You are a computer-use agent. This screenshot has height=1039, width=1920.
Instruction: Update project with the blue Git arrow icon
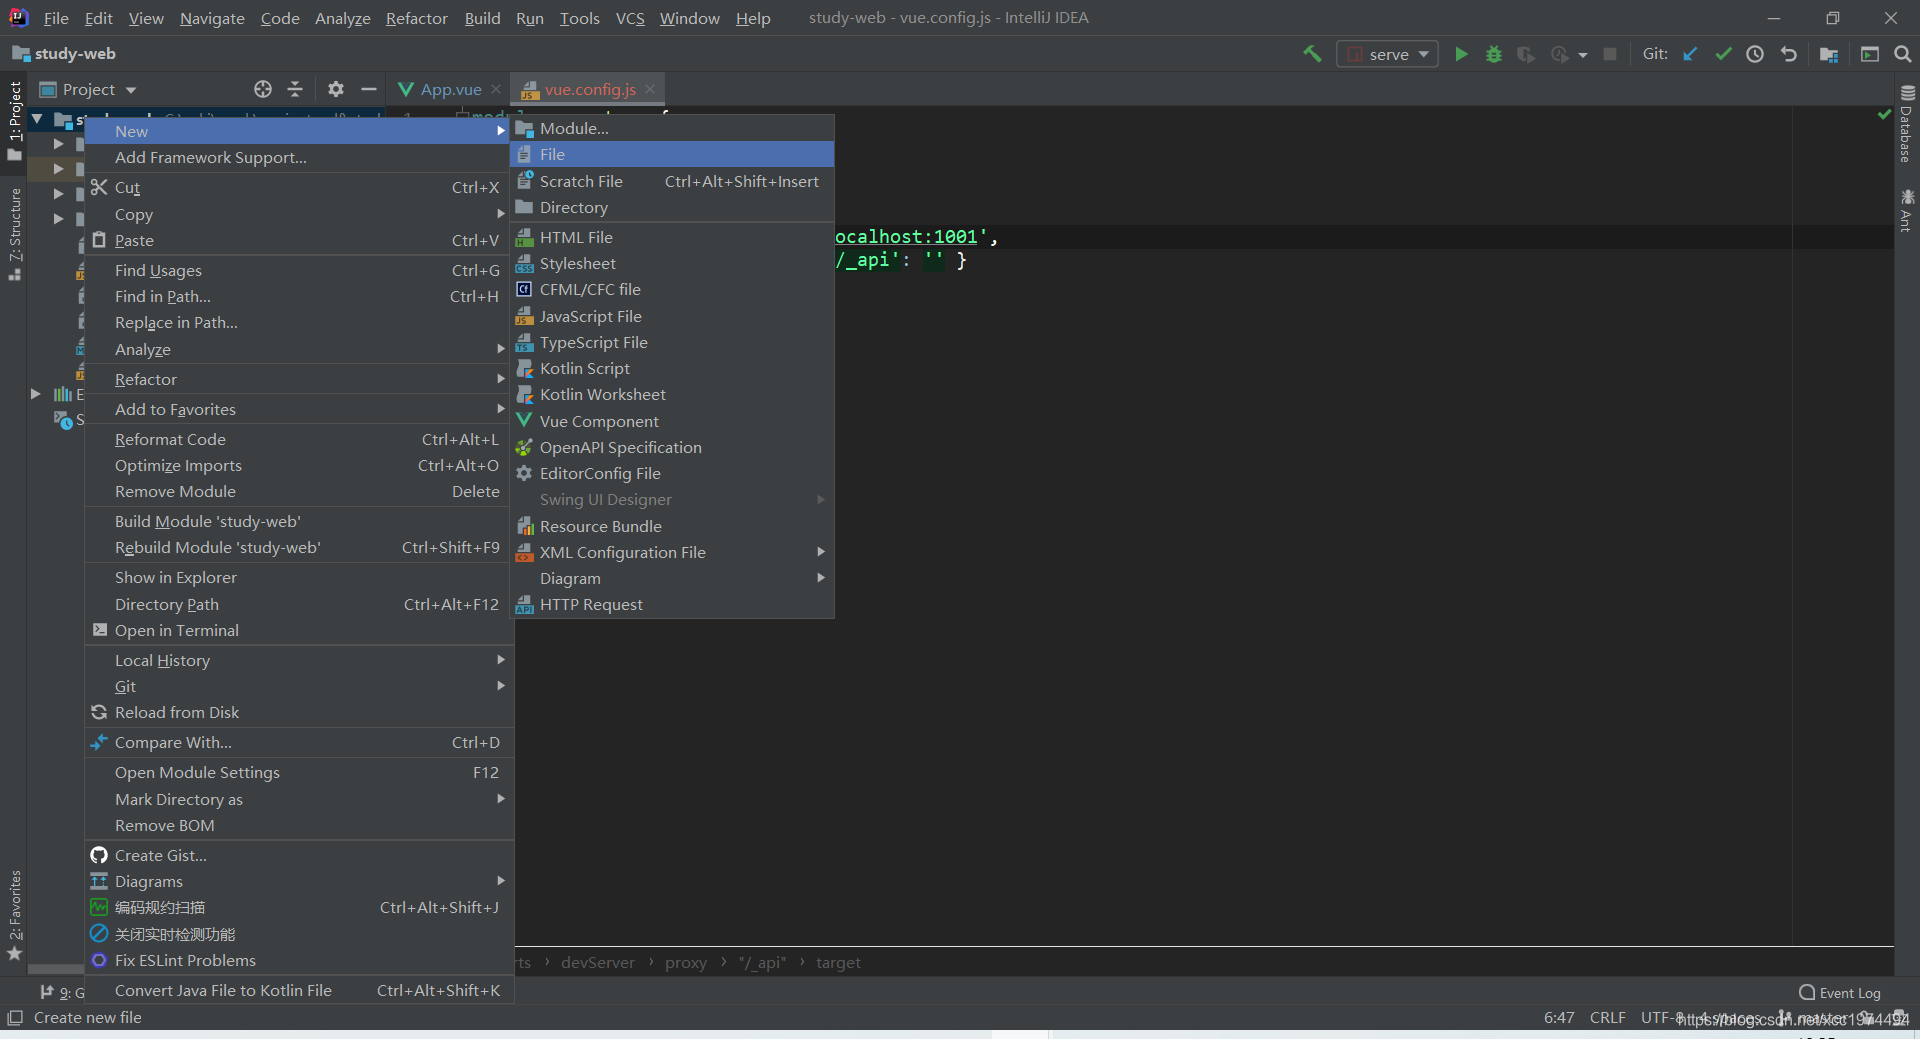pyautogui.click(x=1690, y=54)
